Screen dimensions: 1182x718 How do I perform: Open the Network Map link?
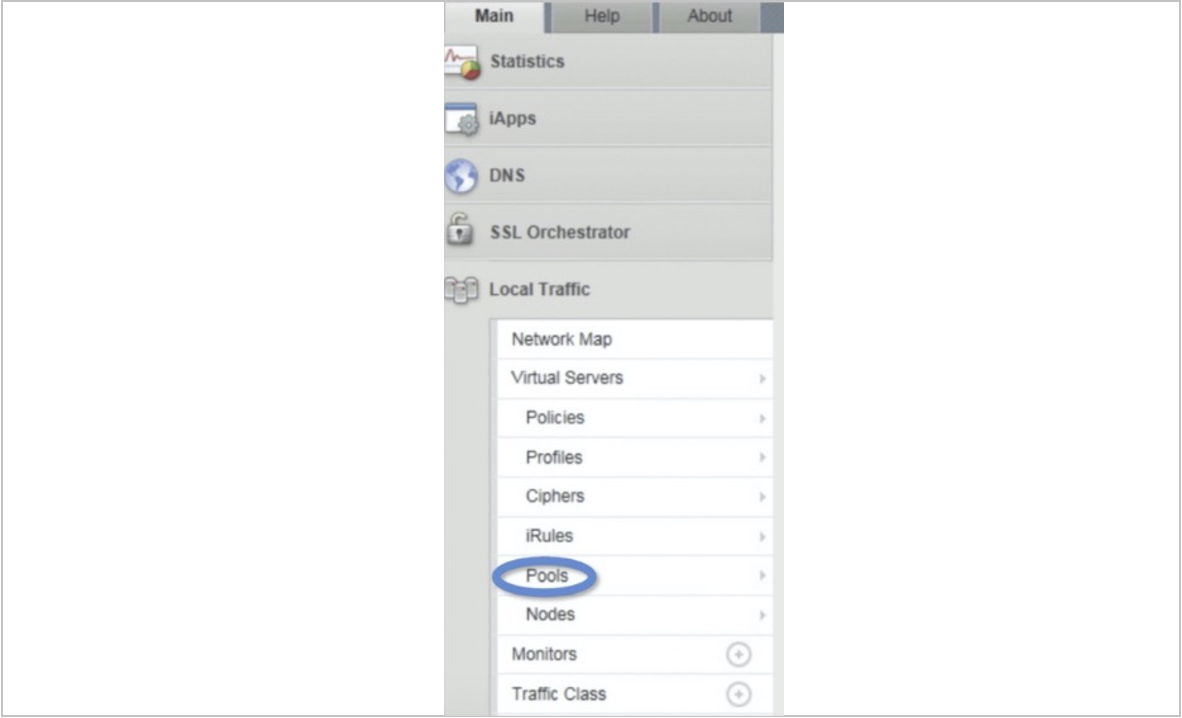coord(562,339)
